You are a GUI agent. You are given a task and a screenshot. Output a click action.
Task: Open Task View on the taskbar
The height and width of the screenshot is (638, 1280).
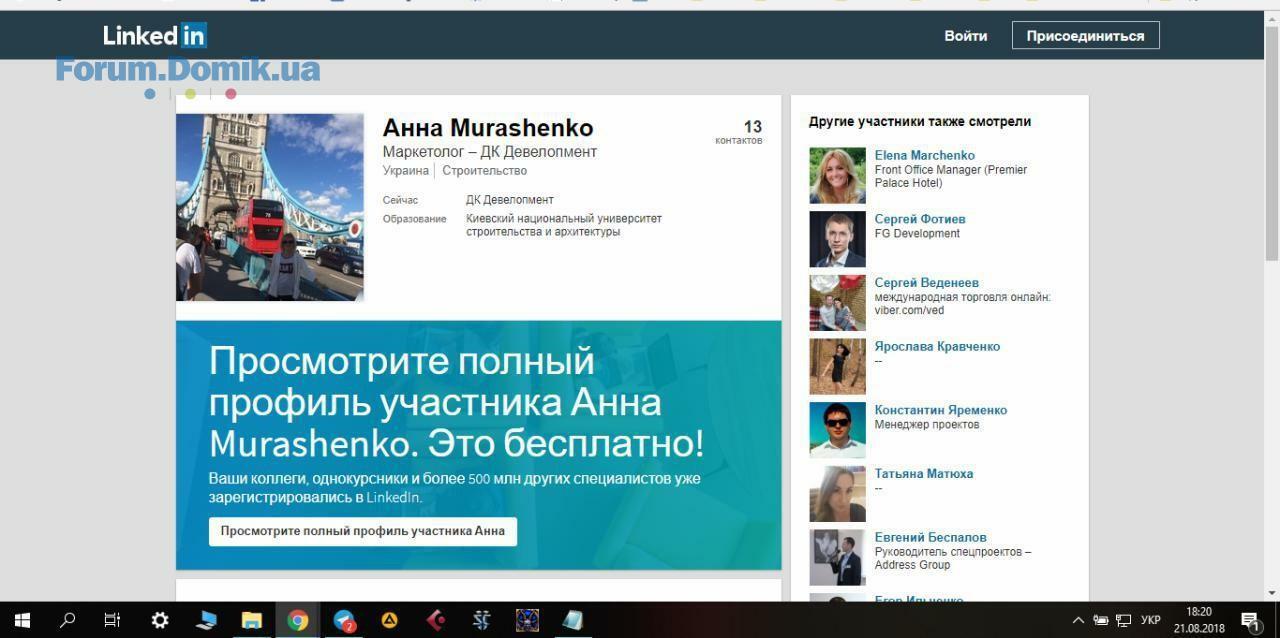113,620
